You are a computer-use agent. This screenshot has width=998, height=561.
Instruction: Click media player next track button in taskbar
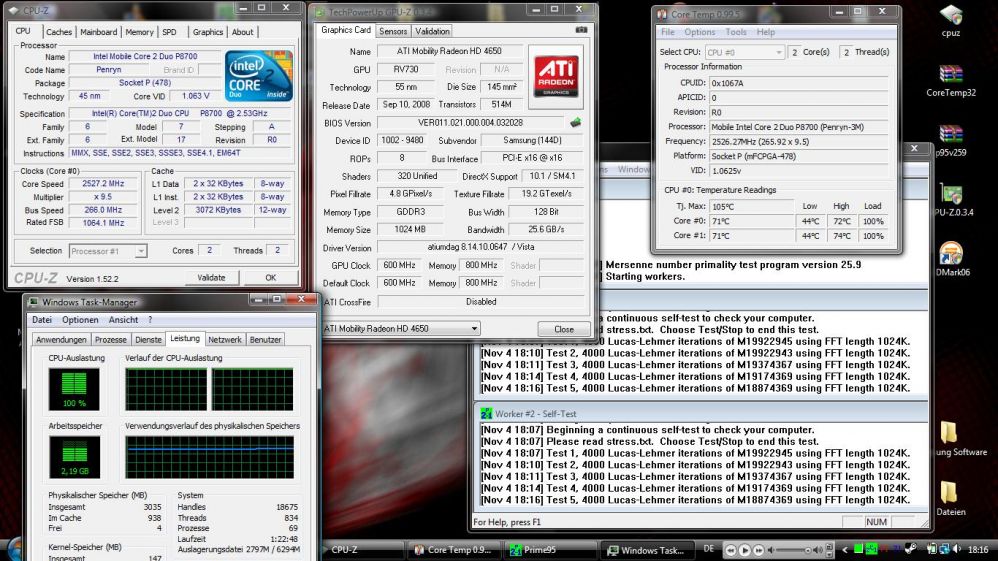758,550
